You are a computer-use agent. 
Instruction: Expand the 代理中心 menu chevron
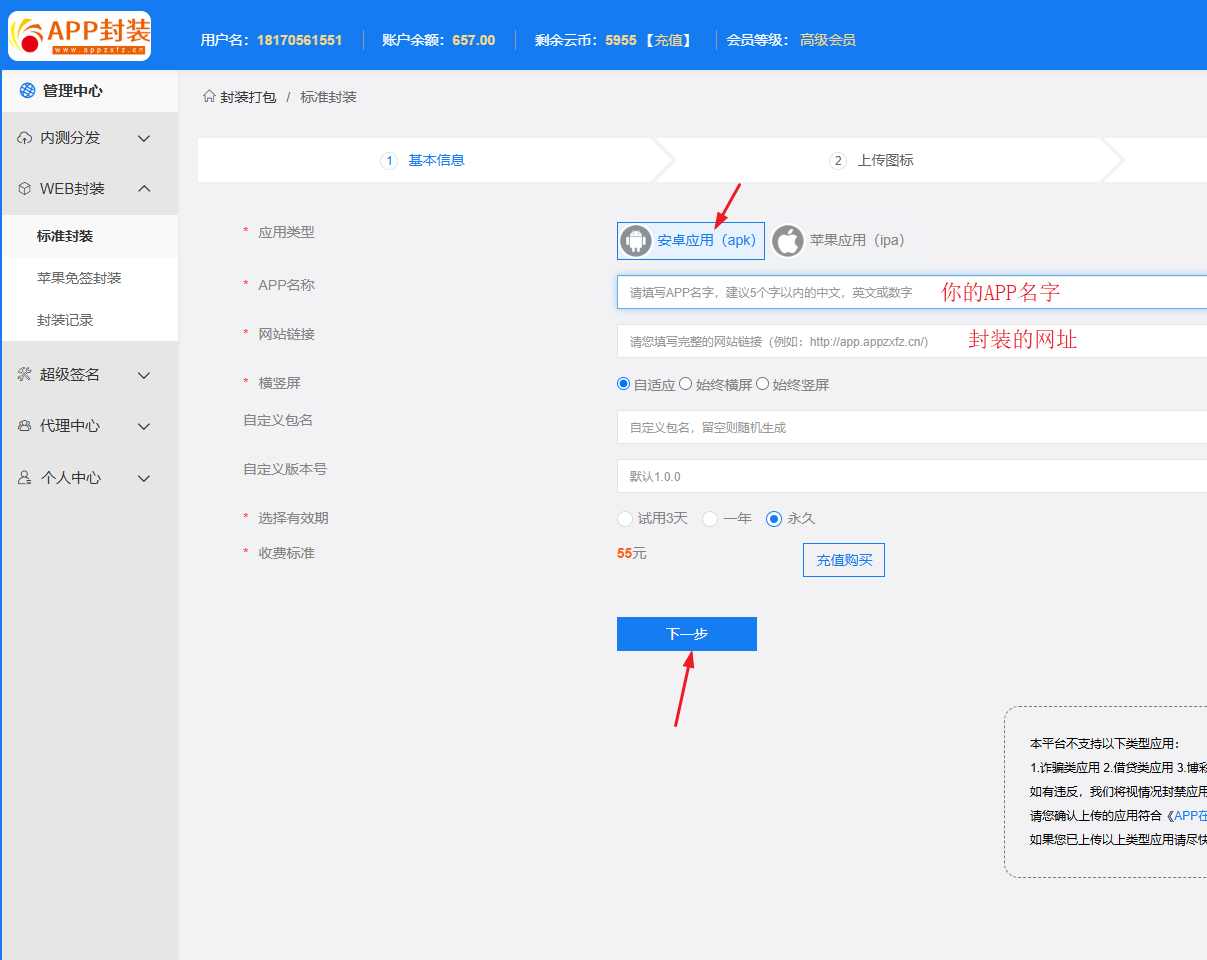pyautogui.click(x=144, y=426)
